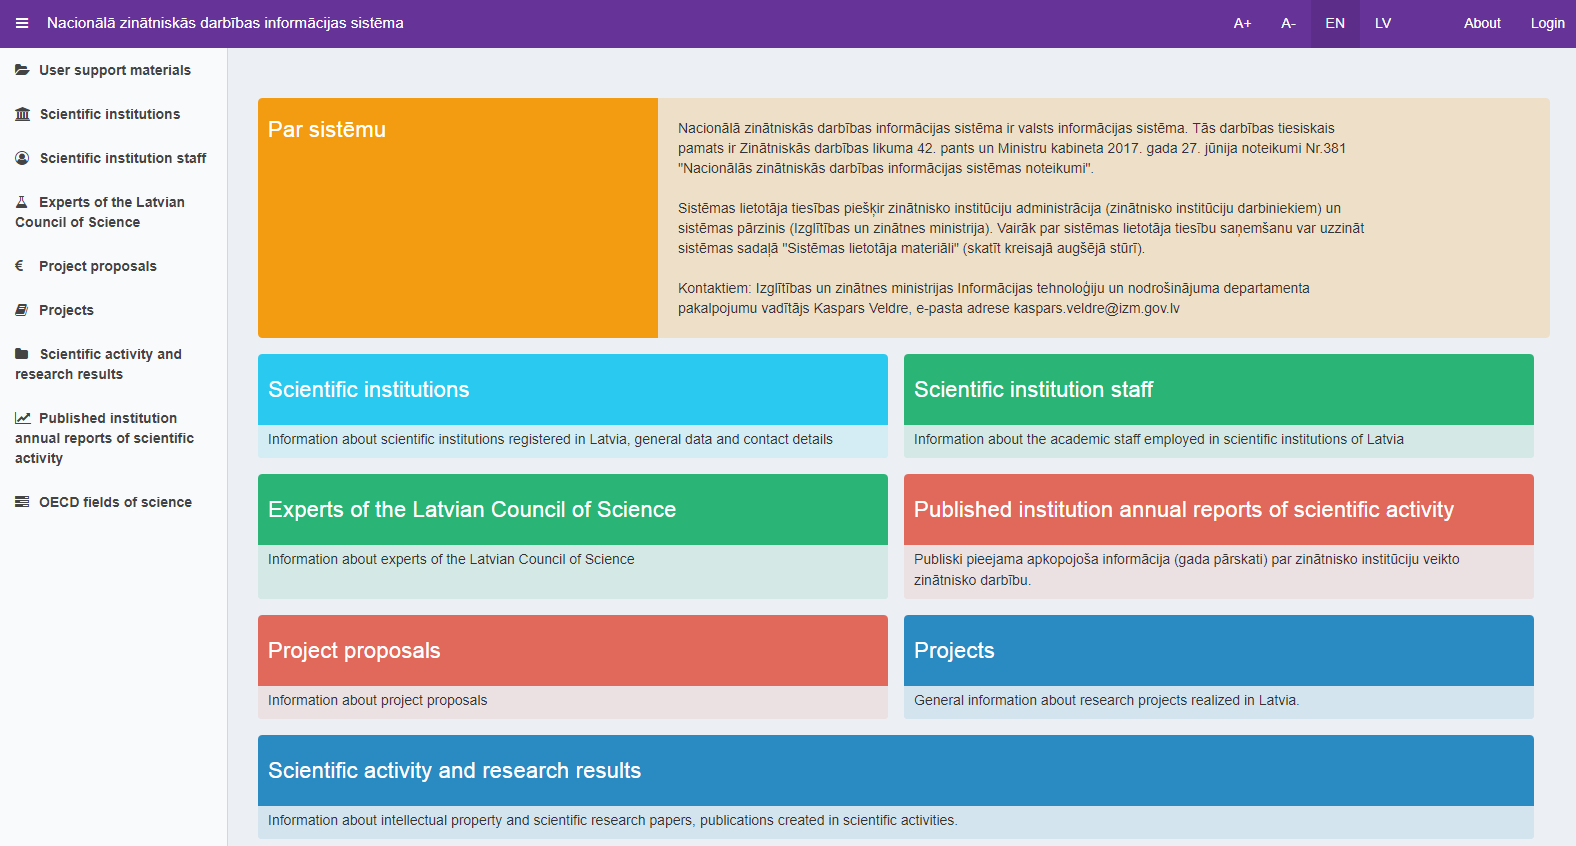Open the About page
Screen dimensions: 1576x846
click(x=1482, y=23)
